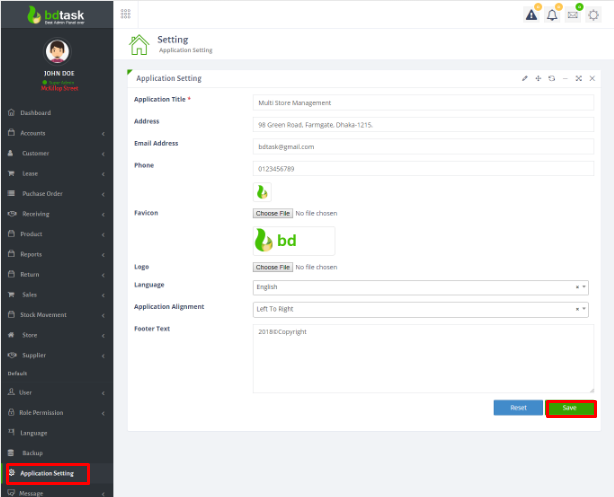Click the settings gear icon in header

tap(594, 14)
